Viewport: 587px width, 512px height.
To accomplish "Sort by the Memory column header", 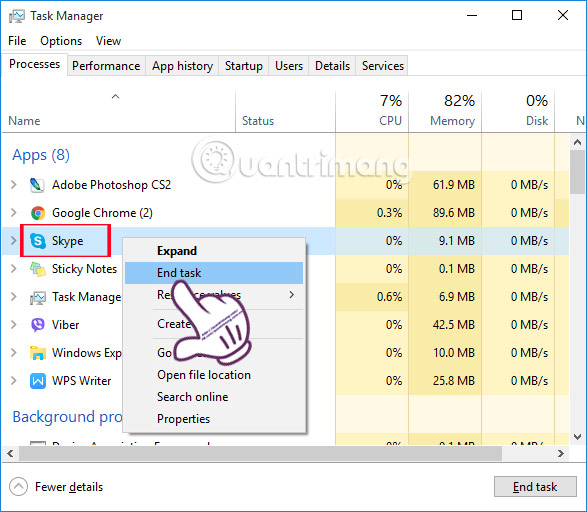I will [445, 111].
